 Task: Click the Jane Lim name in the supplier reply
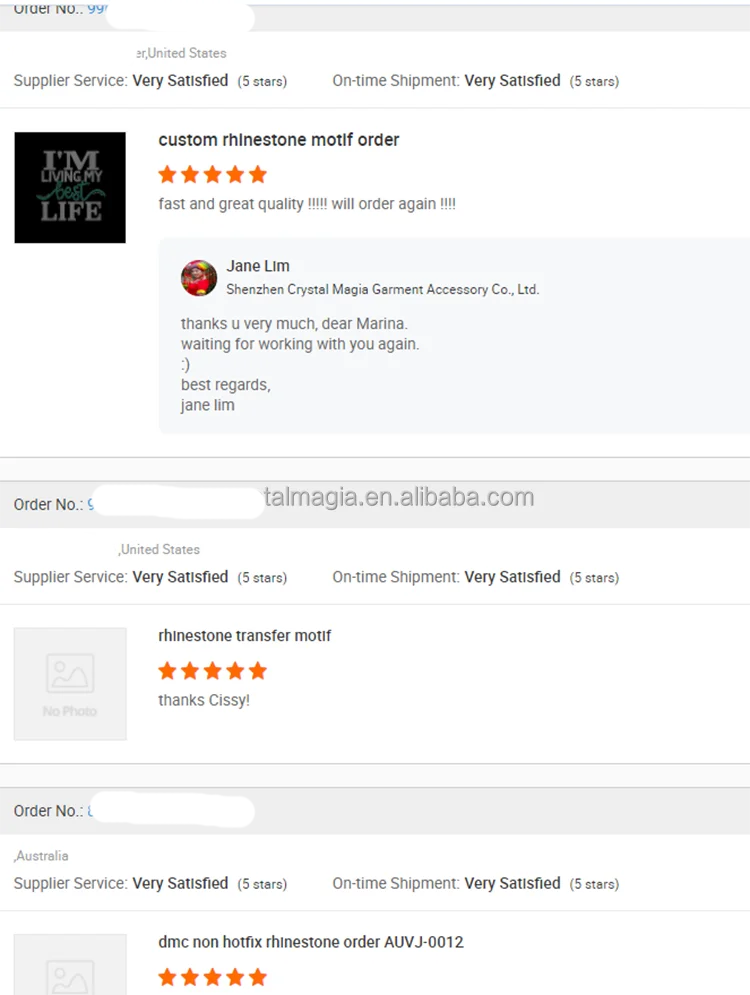click(x=258, y=266)
